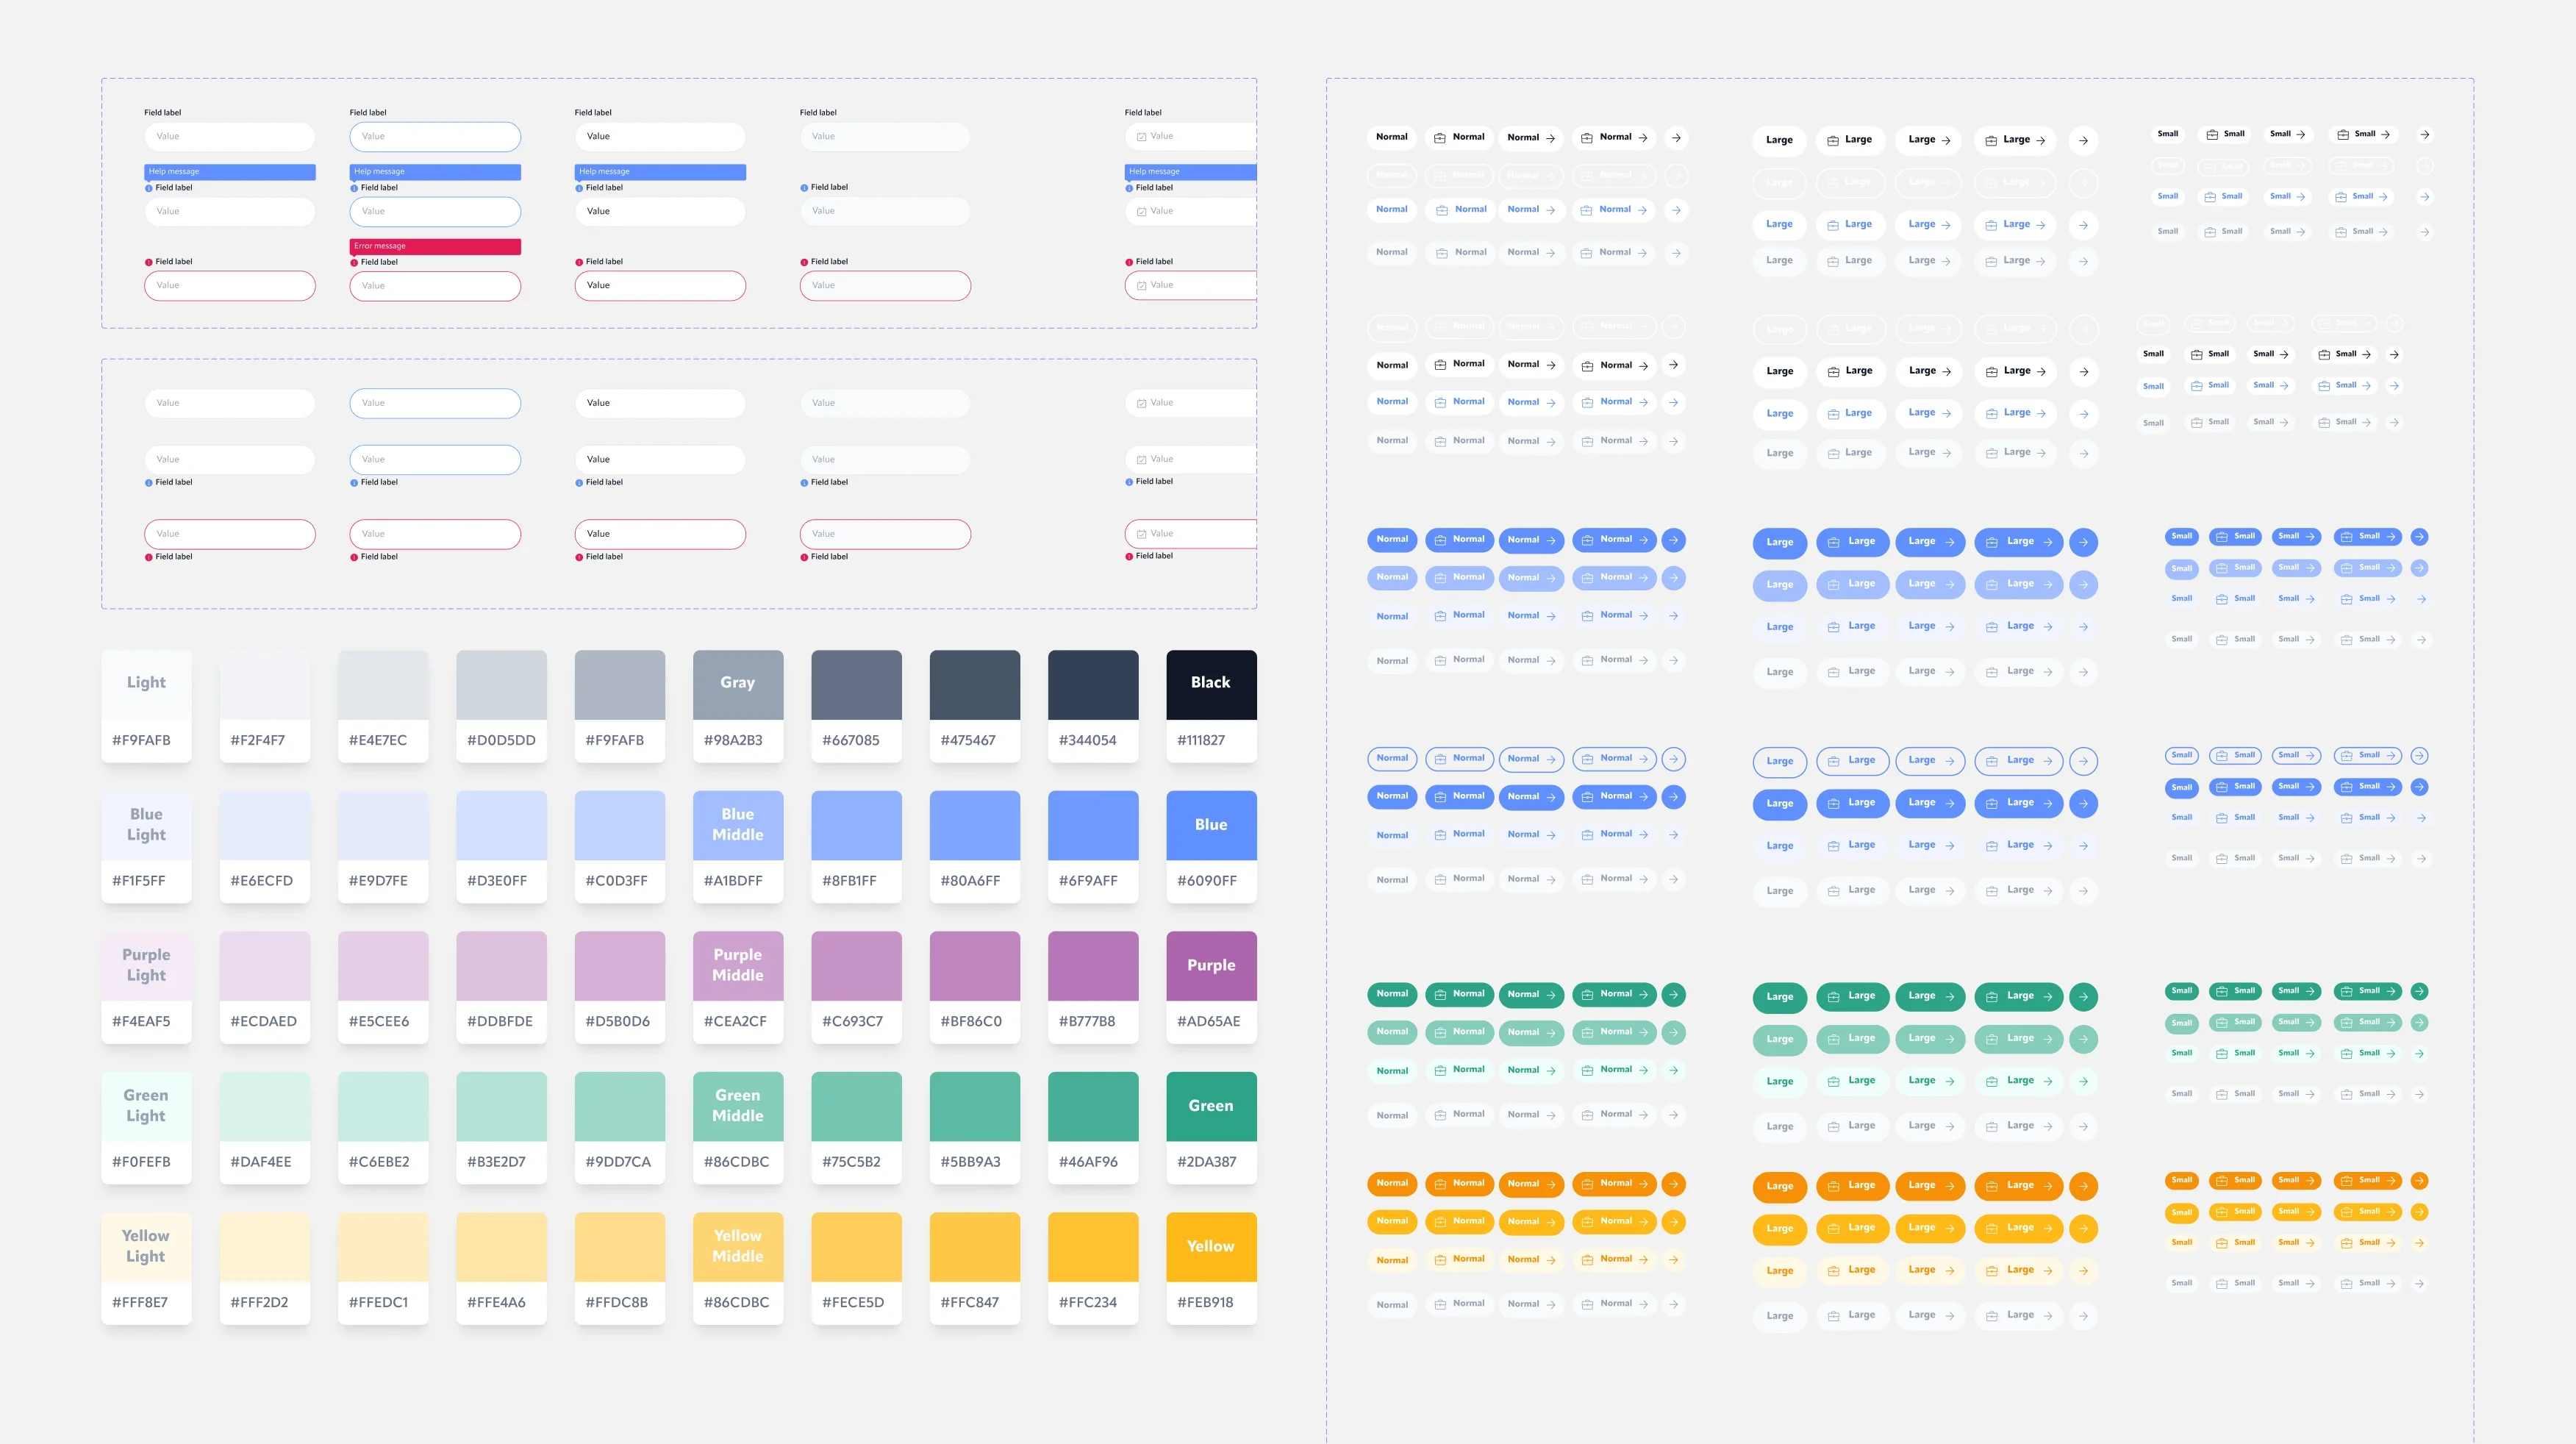This screenshot has width=2576, height=1444.
Task: Click the #B3E2D7 hex code text
Action: tap(496, 1162)
